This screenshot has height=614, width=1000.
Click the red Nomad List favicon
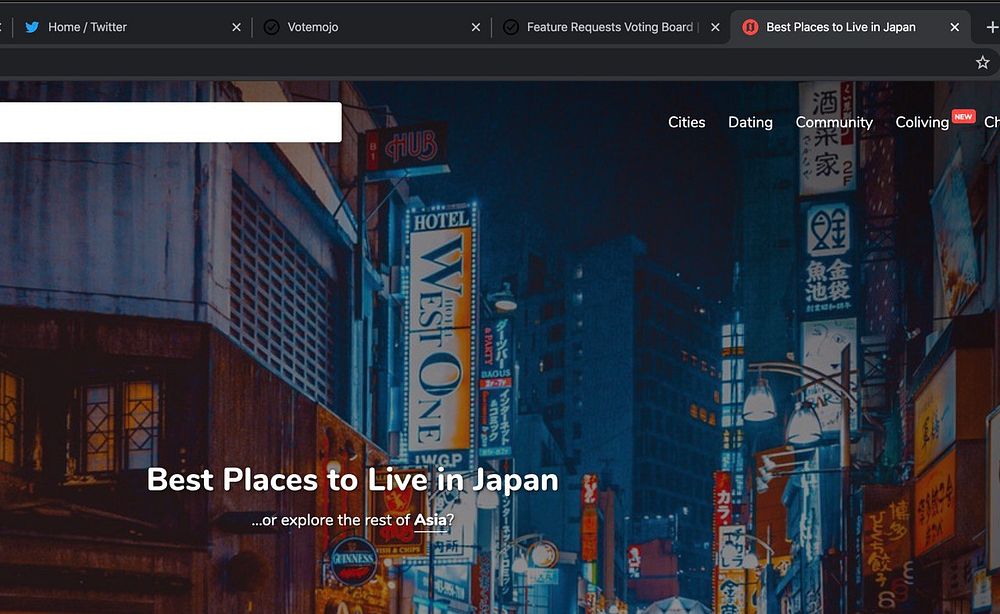(750, 27)
